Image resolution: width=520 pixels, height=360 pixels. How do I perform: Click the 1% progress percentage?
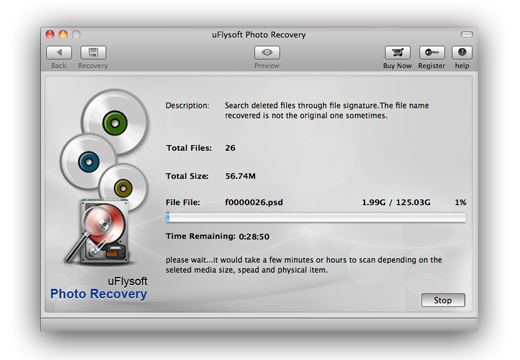point(461,202)
